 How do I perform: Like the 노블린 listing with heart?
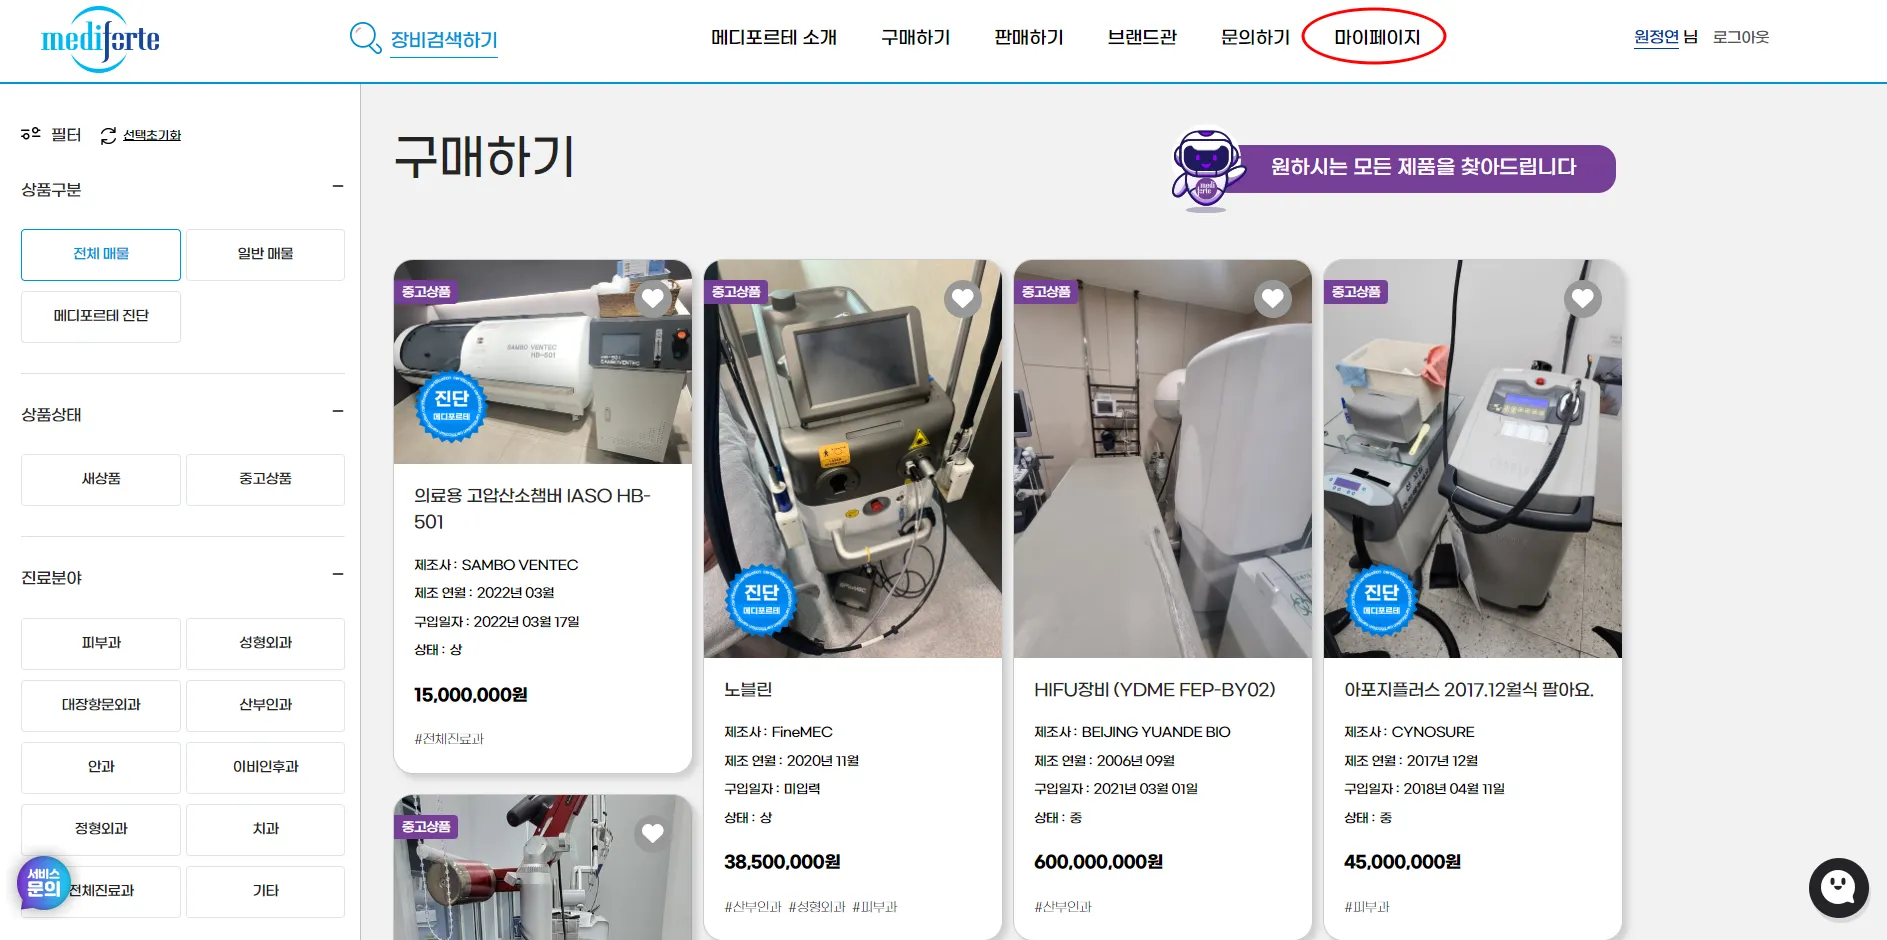[963, 298]
